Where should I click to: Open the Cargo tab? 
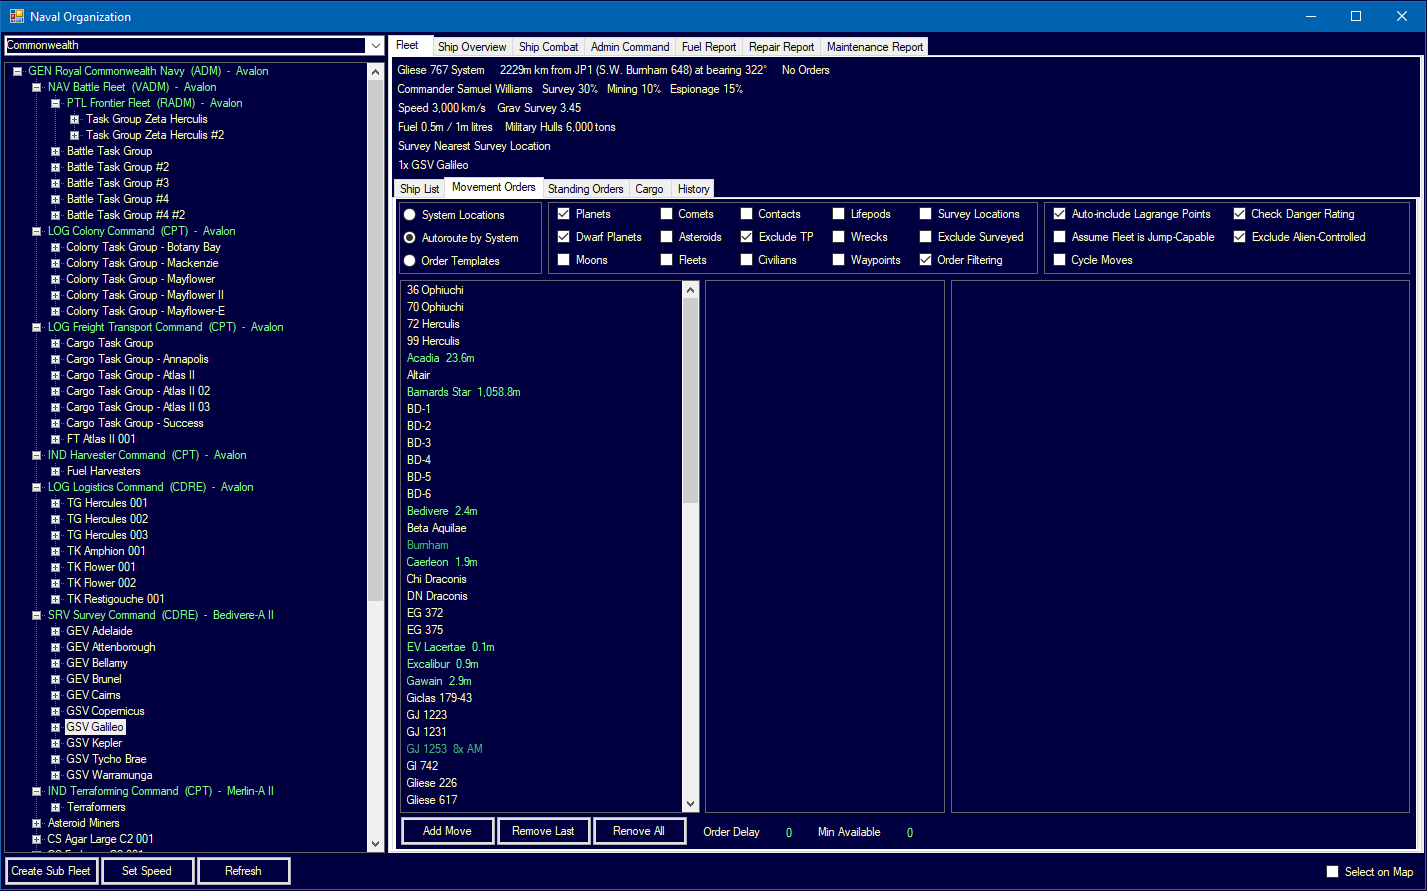649,189
